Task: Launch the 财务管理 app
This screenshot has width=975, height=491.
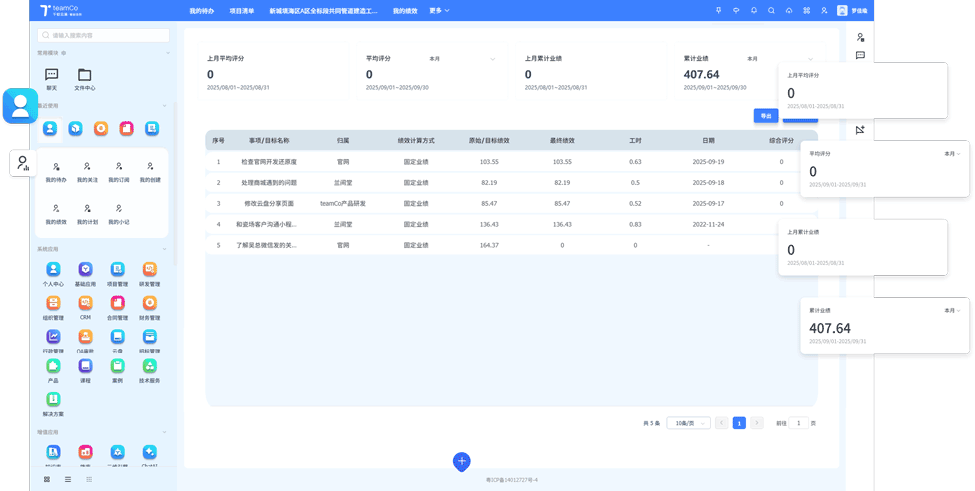Action: pos(149,304)
